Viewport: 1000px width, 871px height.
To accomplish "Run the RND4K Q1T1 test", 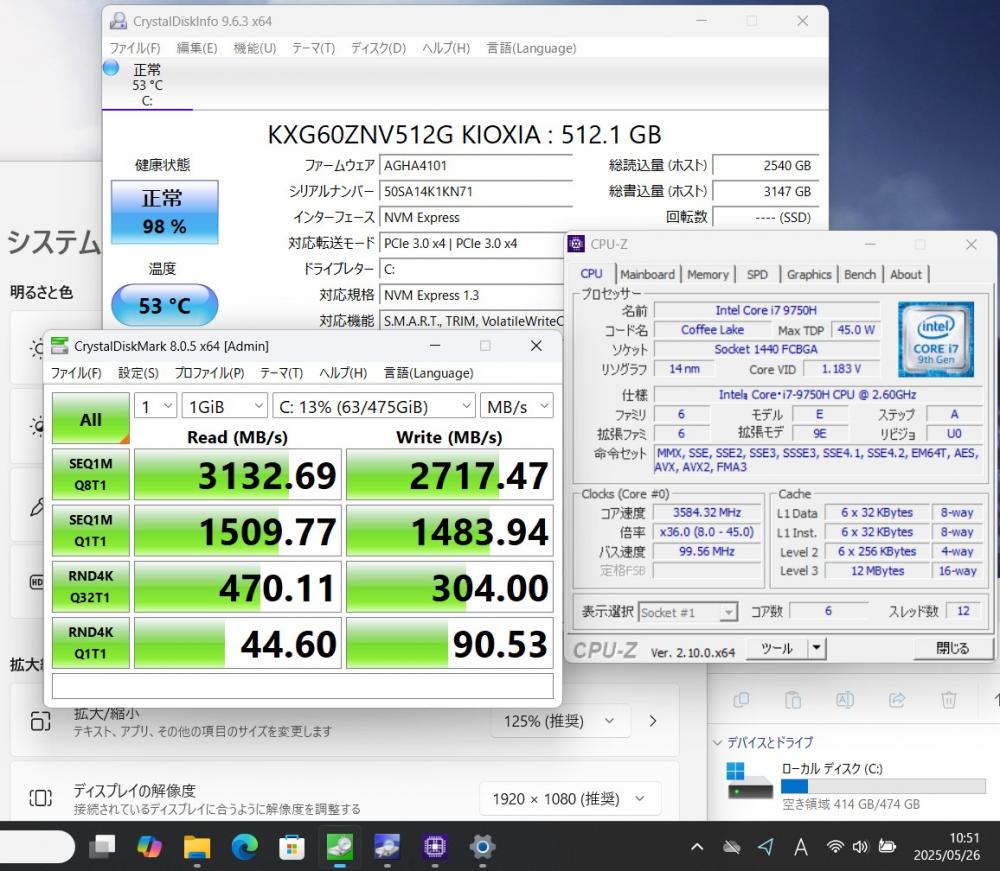I will click(91, 643).
